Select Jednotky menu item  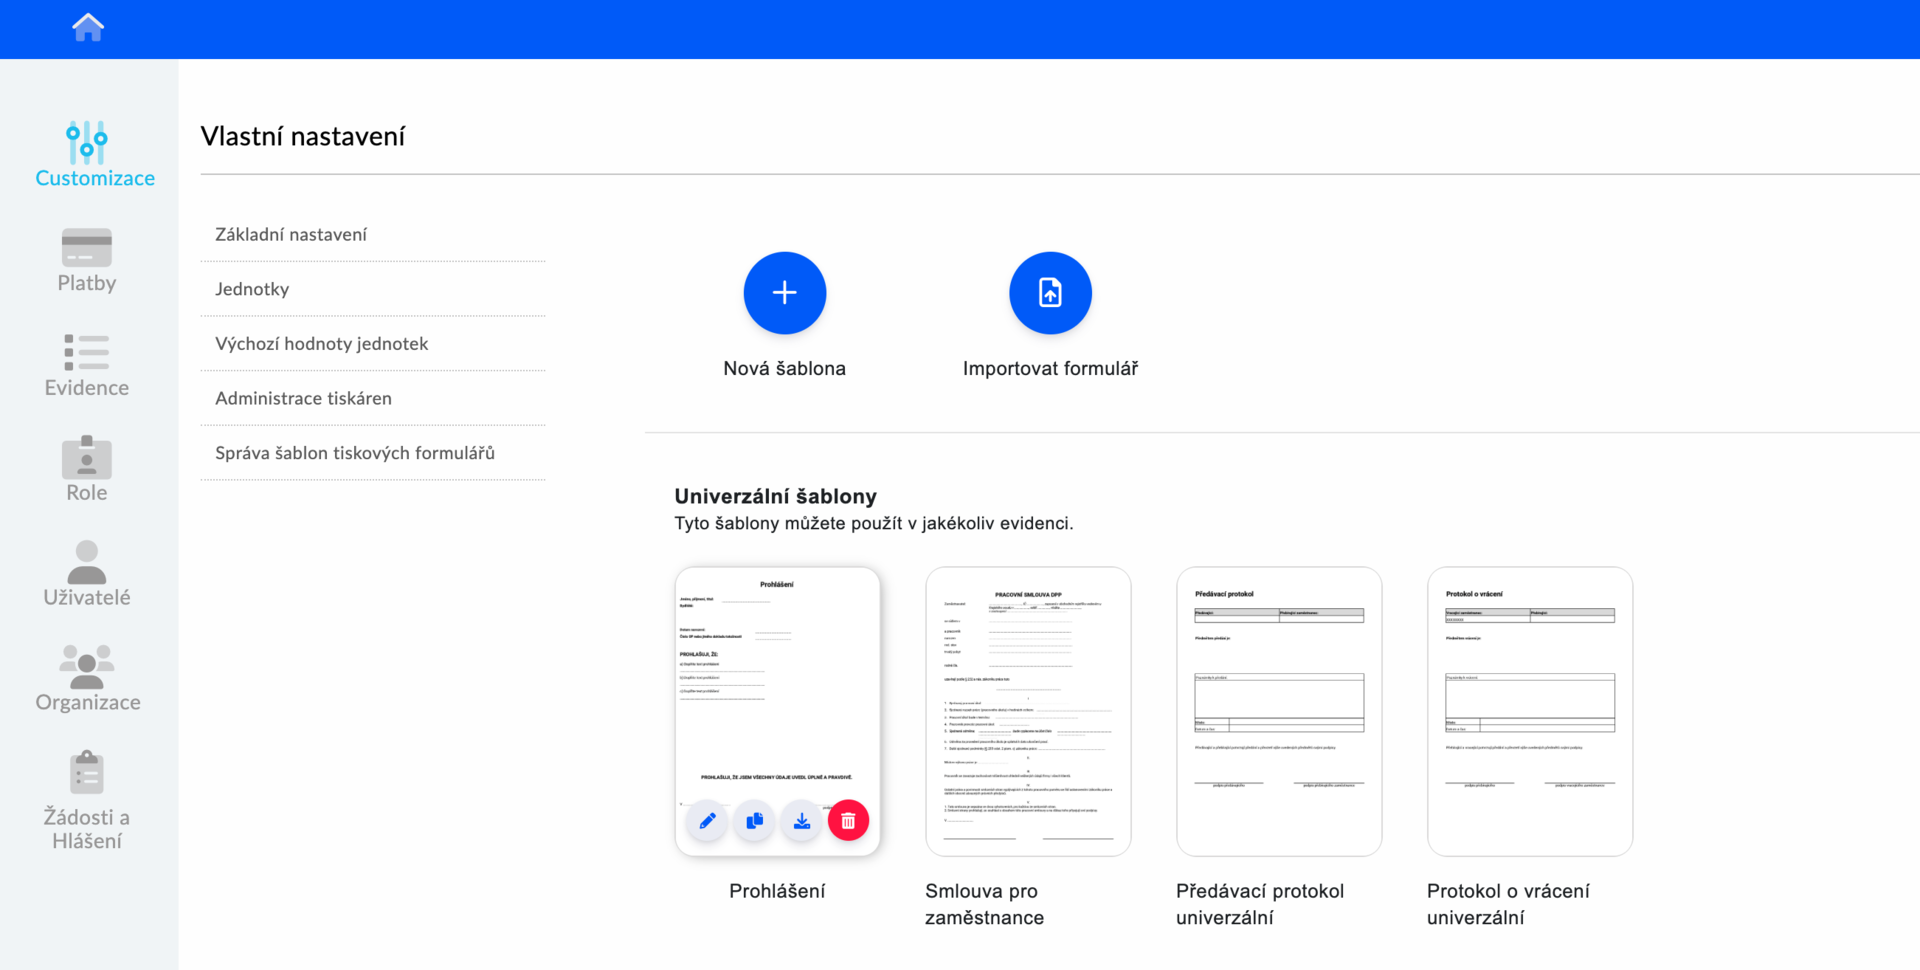click(252, 289)
